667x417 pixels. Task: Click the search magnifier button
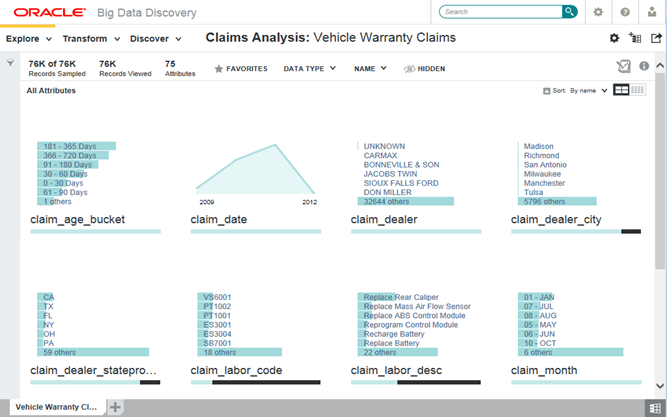click(x=569, y=11)
